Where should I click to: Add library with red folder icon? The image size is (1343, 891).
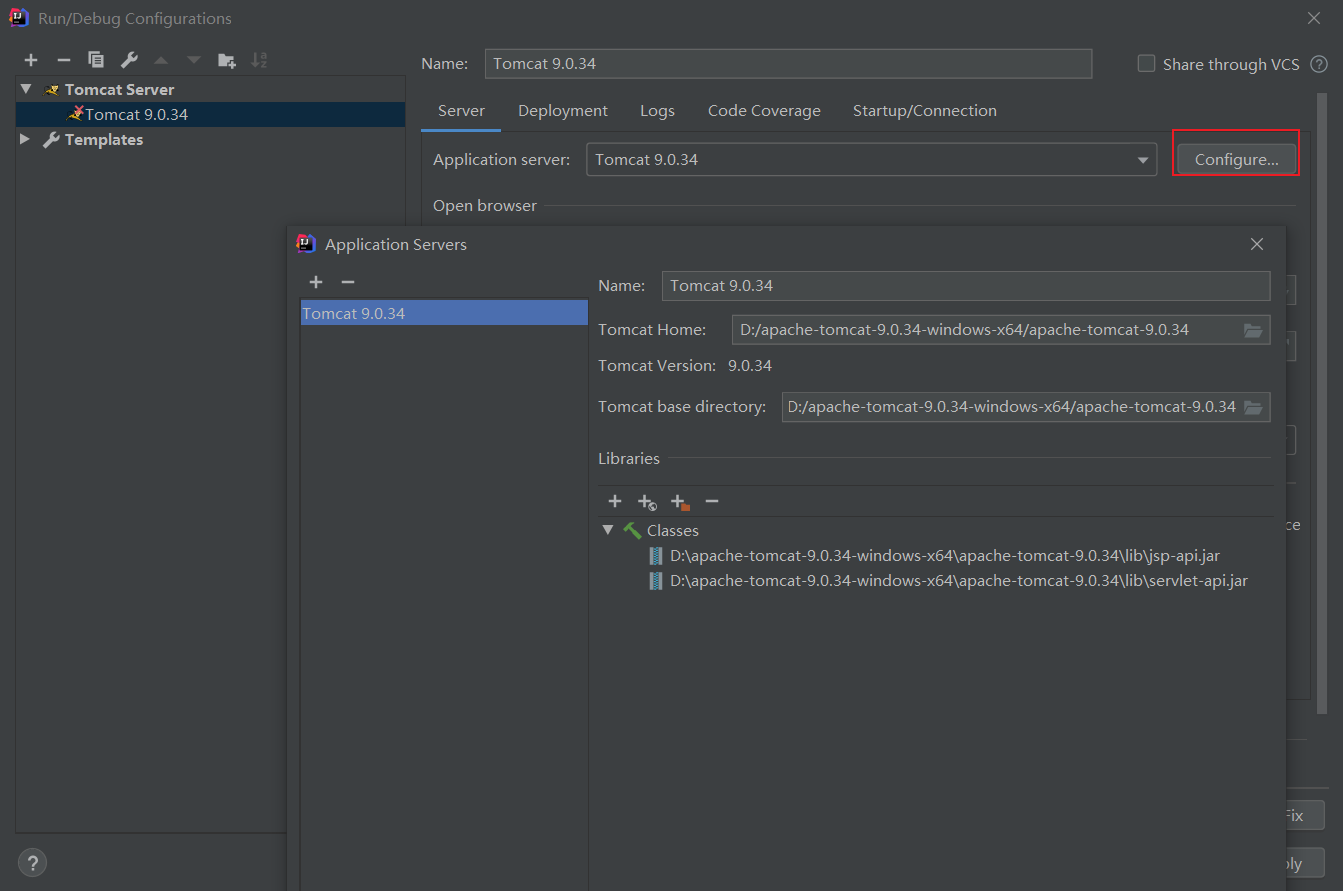tap(680, 501)
